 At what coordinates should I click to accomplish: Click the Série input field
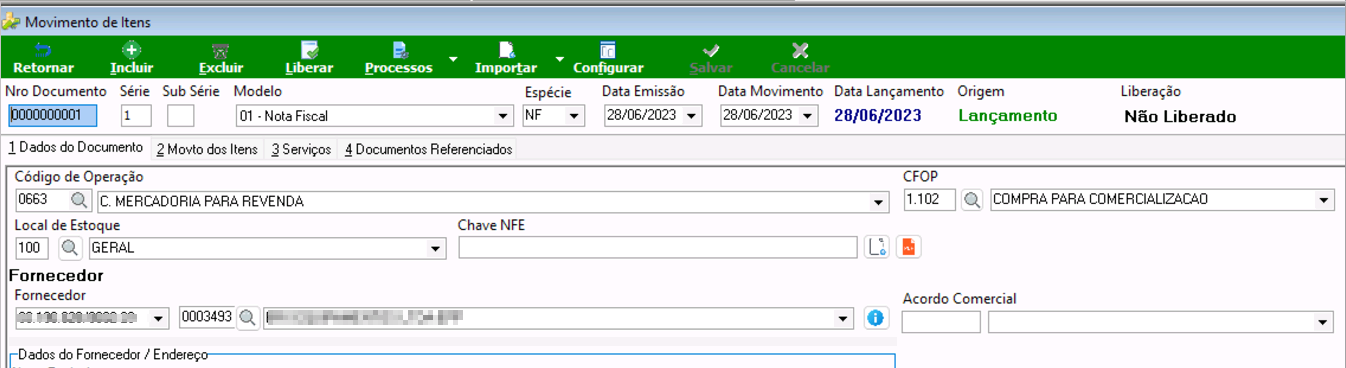136,115
